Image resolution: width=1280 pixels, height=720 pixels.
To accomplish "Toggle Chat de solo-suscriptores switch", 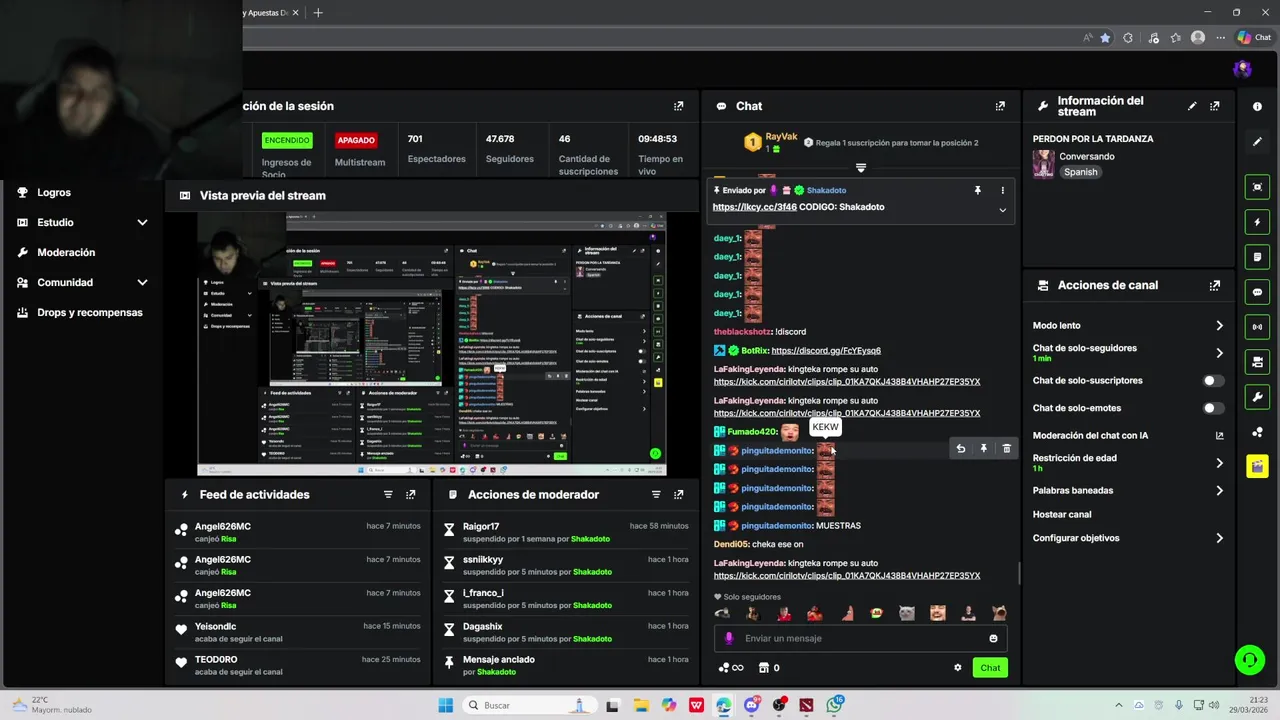I will [x=1213, y=381].
